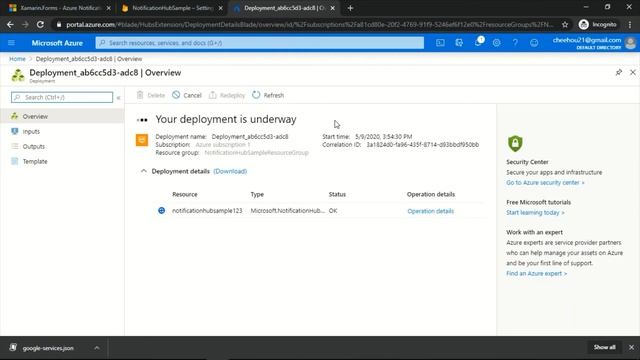
Task: Click the Deployment_ab6cc5d3-adc8 breadcrumb entry
Action: (89, 59)
